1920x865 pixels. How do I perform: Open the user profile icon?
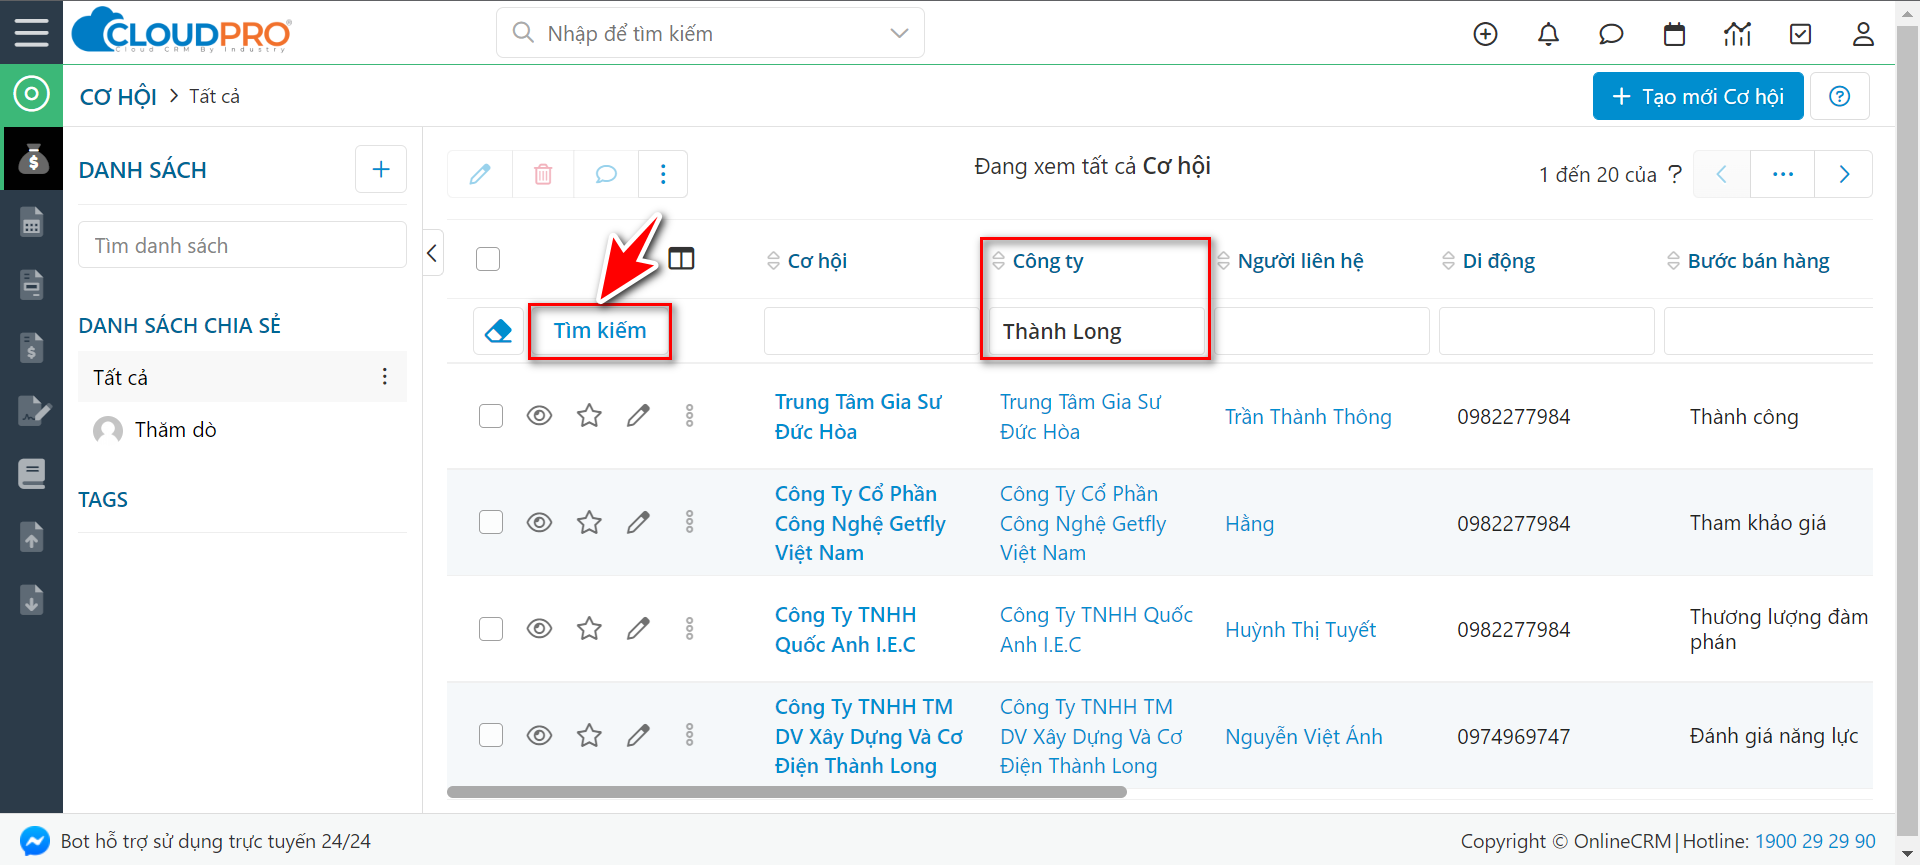click(x=1863, y=34)
